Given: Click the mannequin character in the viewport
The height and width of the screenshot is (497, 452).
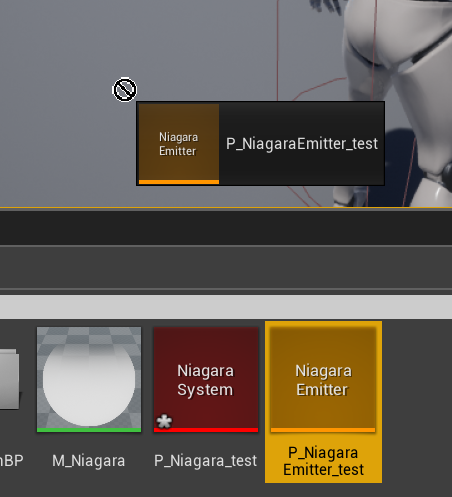Looking at the screenshot, I should (x=398, y=100).
